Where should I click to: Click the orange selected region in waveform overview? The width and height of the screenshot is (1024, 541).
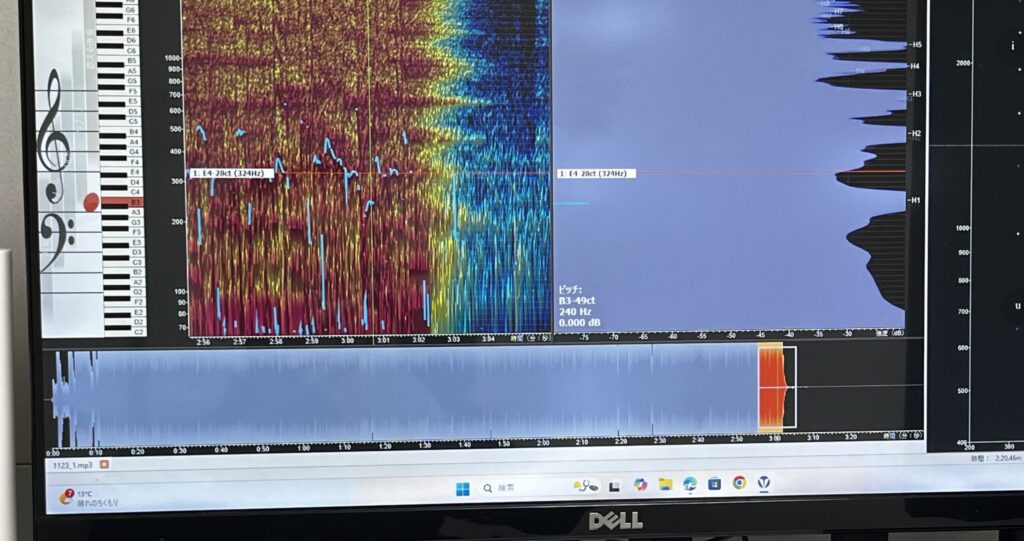pyautogui.click(x=771, y=387)
